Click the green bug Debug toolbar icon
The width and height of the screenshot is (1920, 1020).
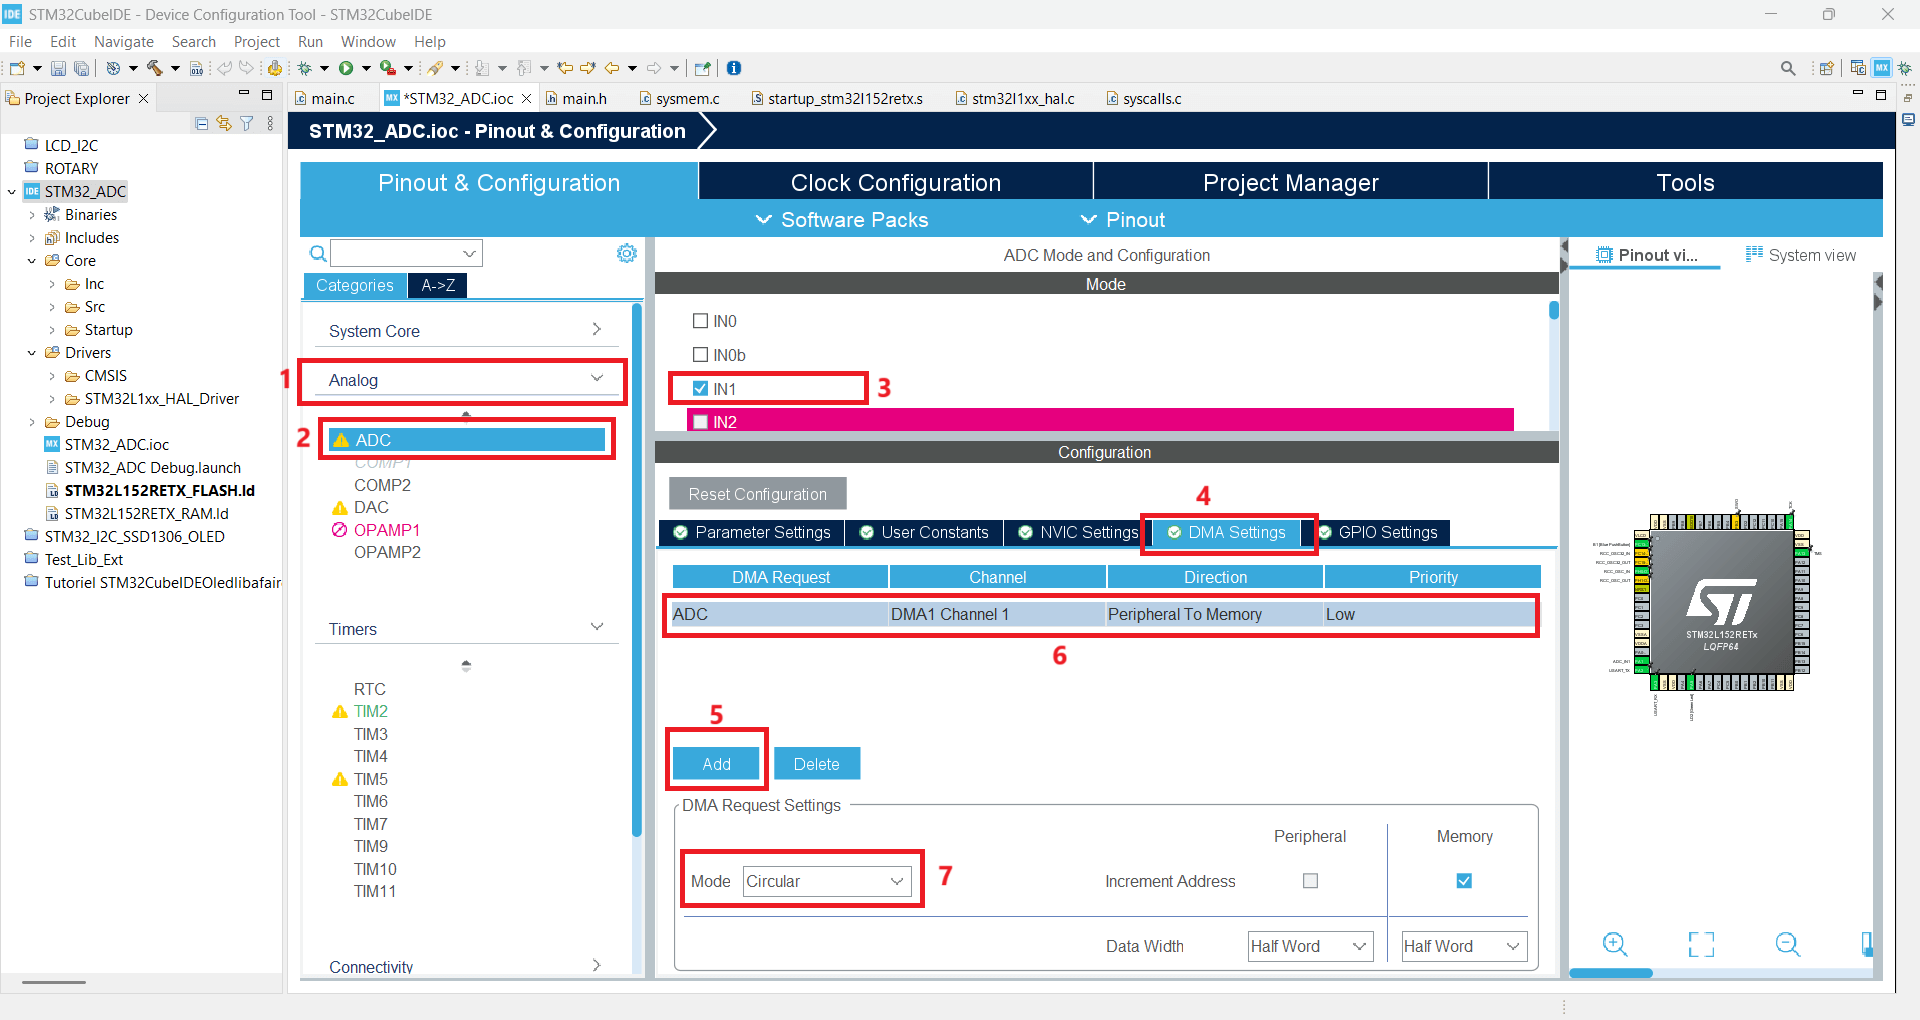(x=305, y=68)
